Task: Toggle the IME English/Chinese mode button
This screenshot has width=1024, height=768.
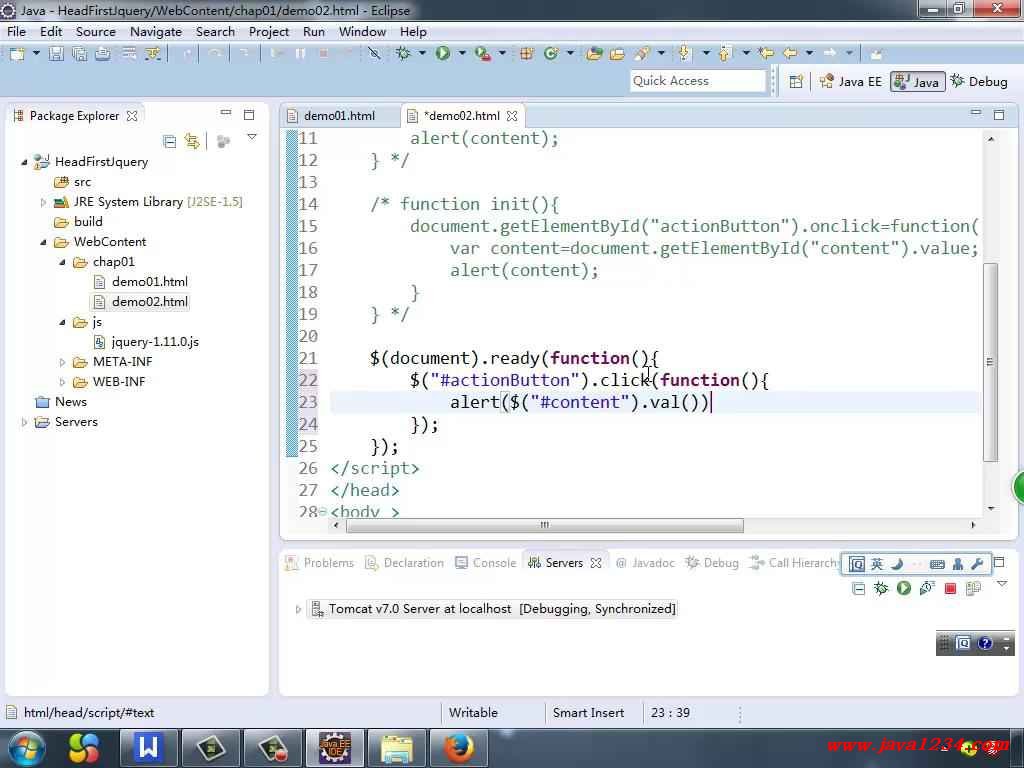Action: (877, 564)
